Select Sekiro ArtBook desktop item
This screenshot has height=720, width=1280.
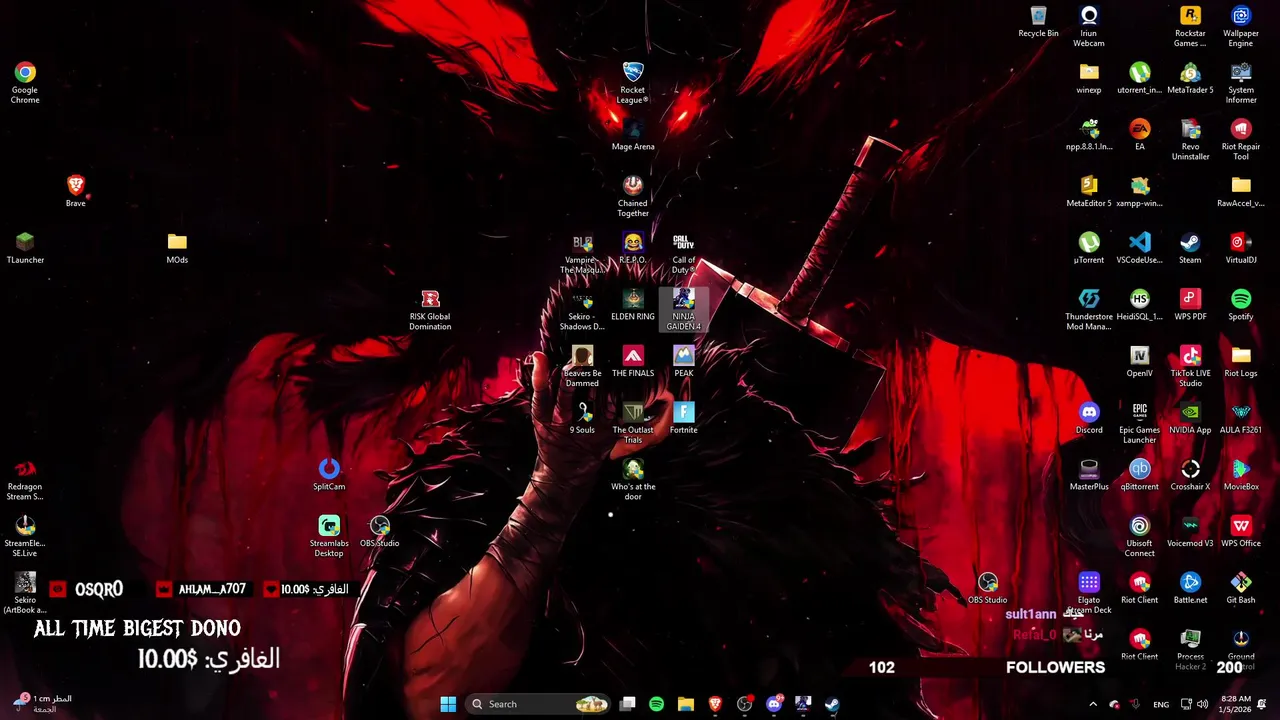25,592
